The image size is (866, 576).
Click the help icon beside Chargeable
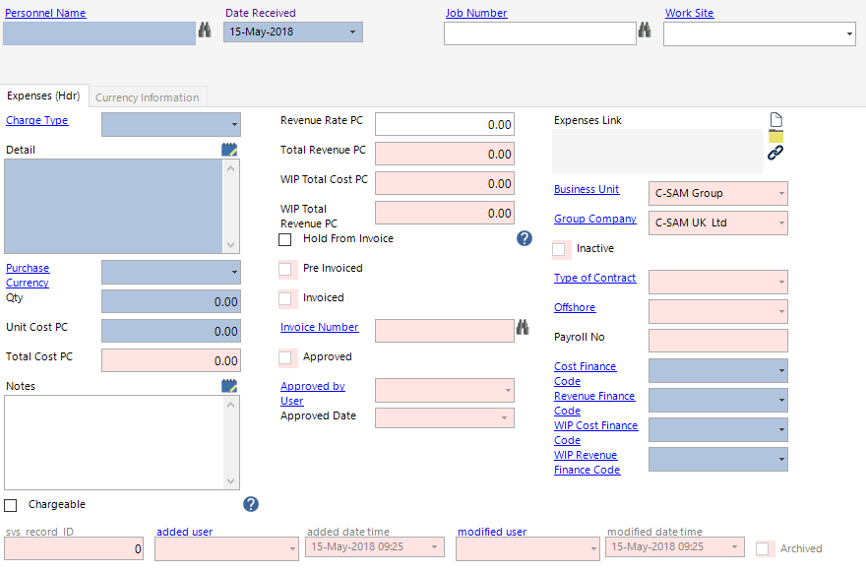point(251,504)
